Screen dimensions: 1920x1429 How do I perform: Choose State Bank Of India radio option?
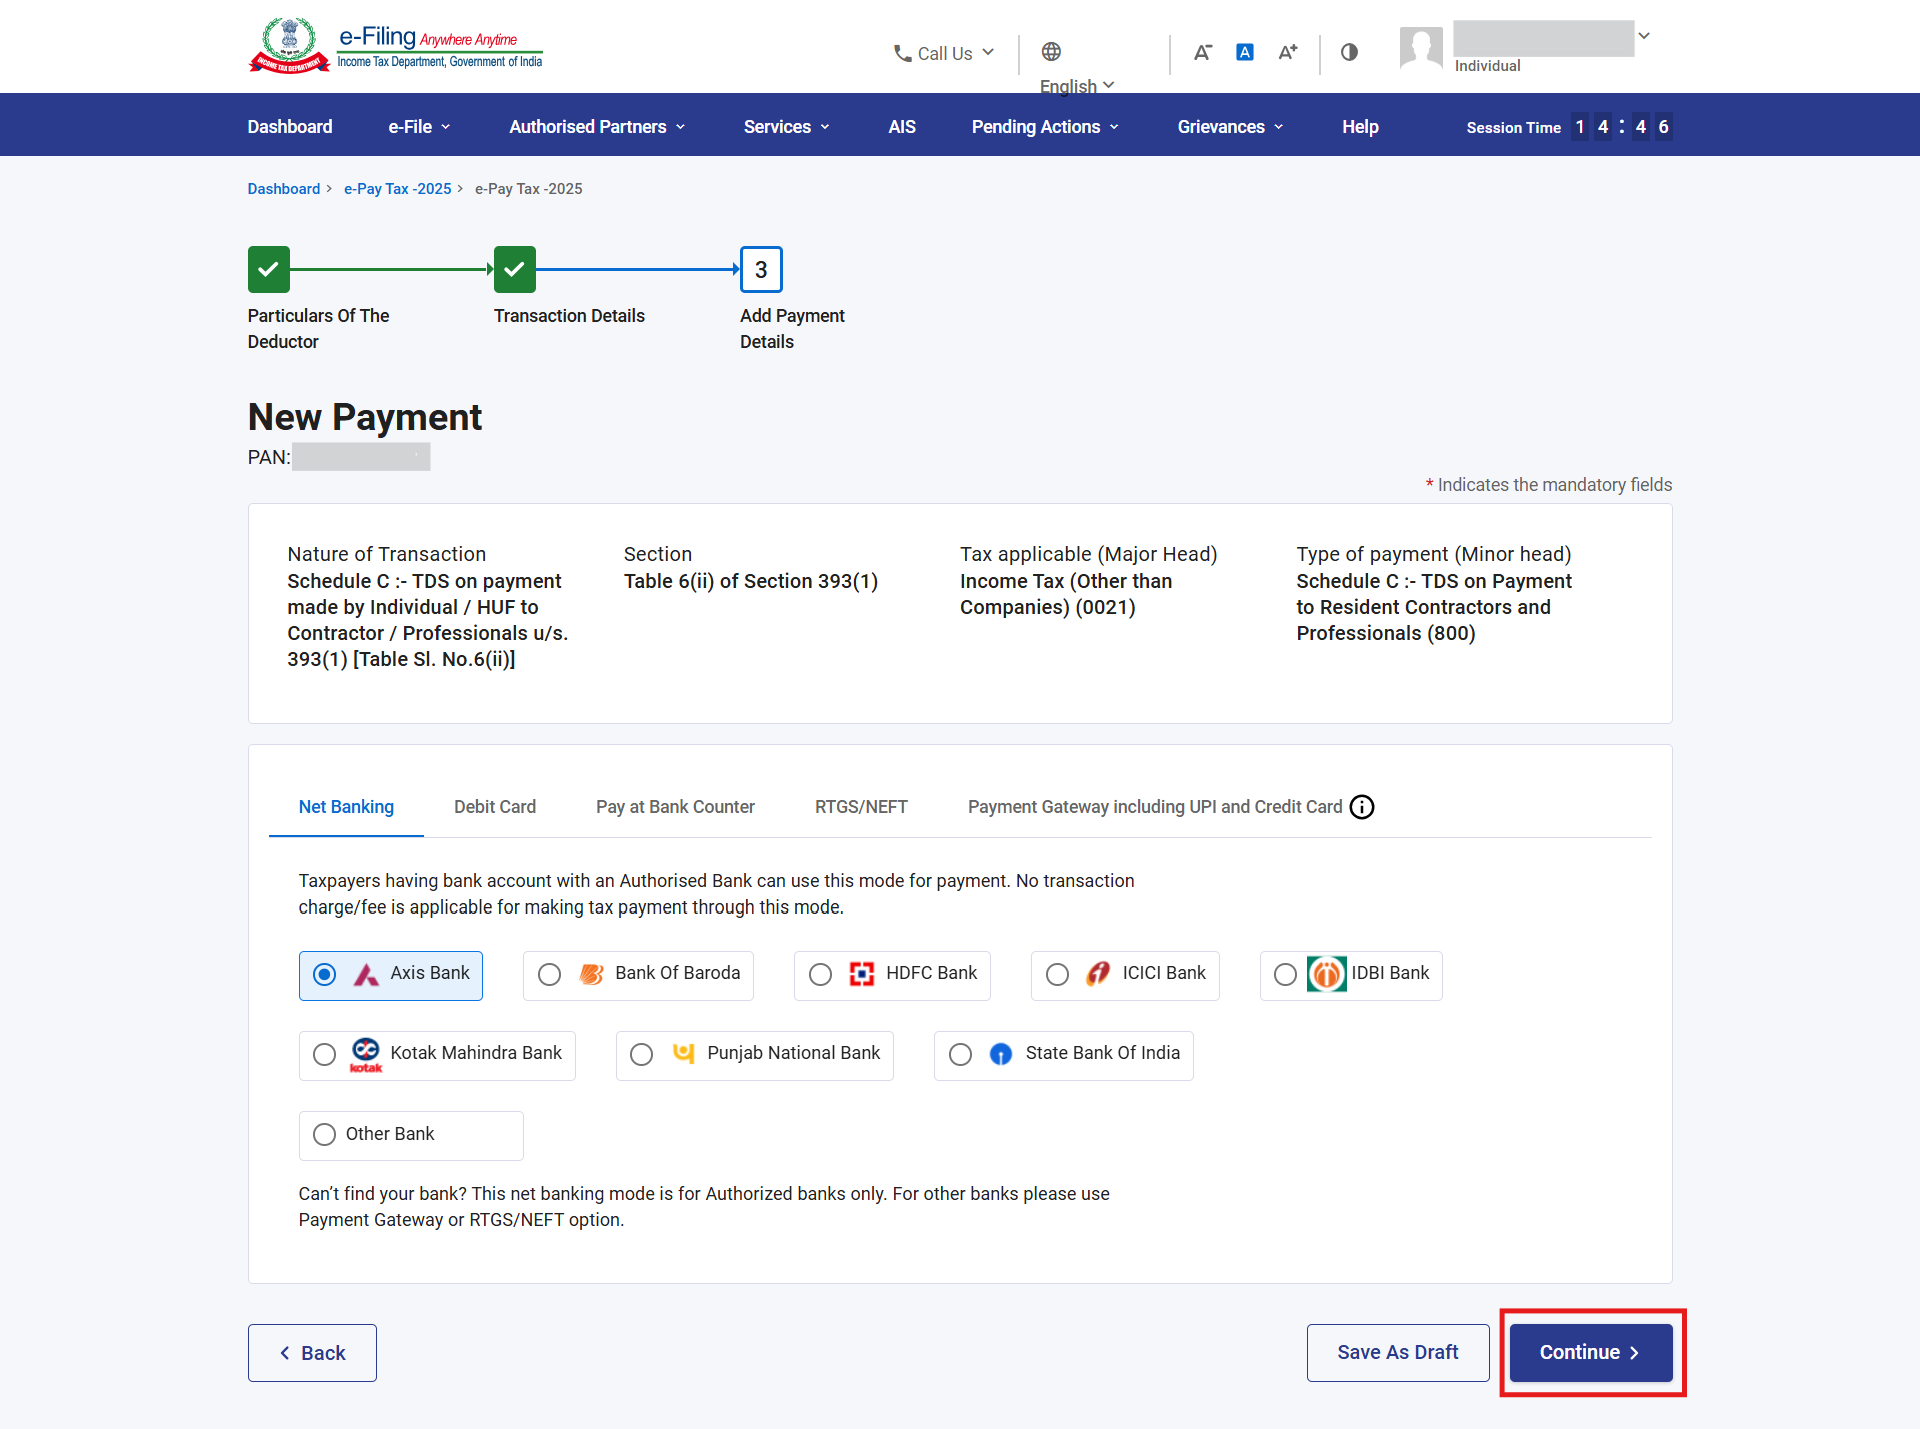960,1055
